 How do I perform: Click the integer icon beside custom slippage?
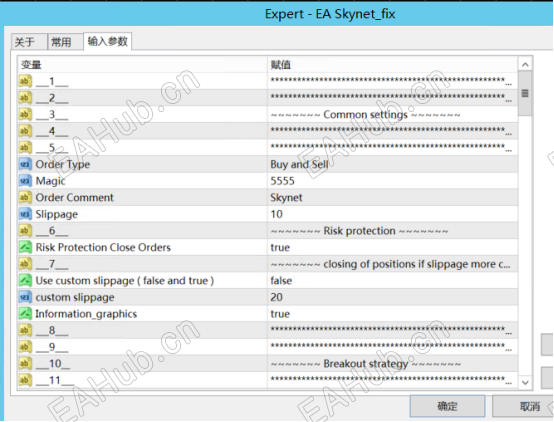tap(25, 297)
